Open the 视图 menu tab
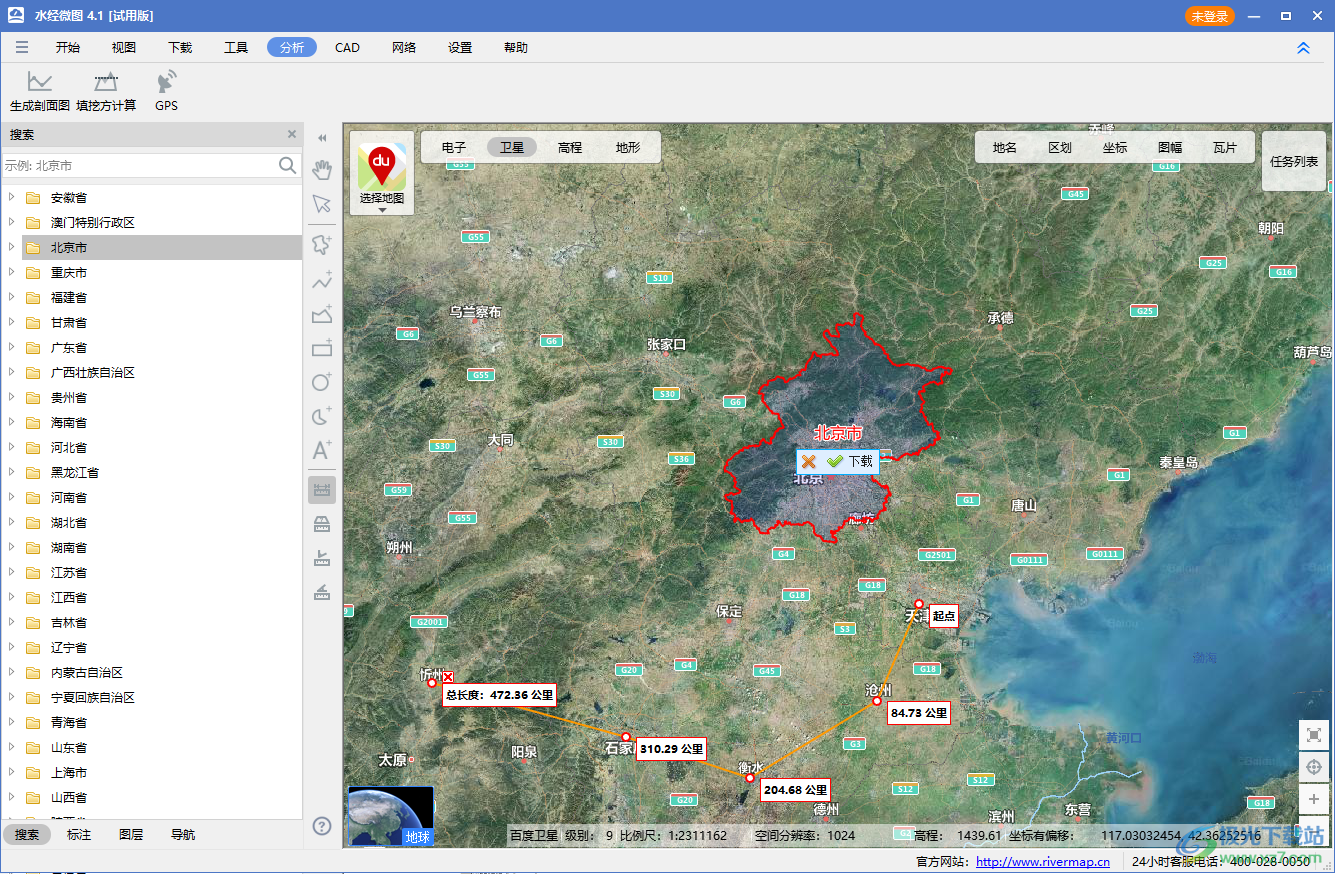The image size is (1335, 874). [x=124, y=47]
